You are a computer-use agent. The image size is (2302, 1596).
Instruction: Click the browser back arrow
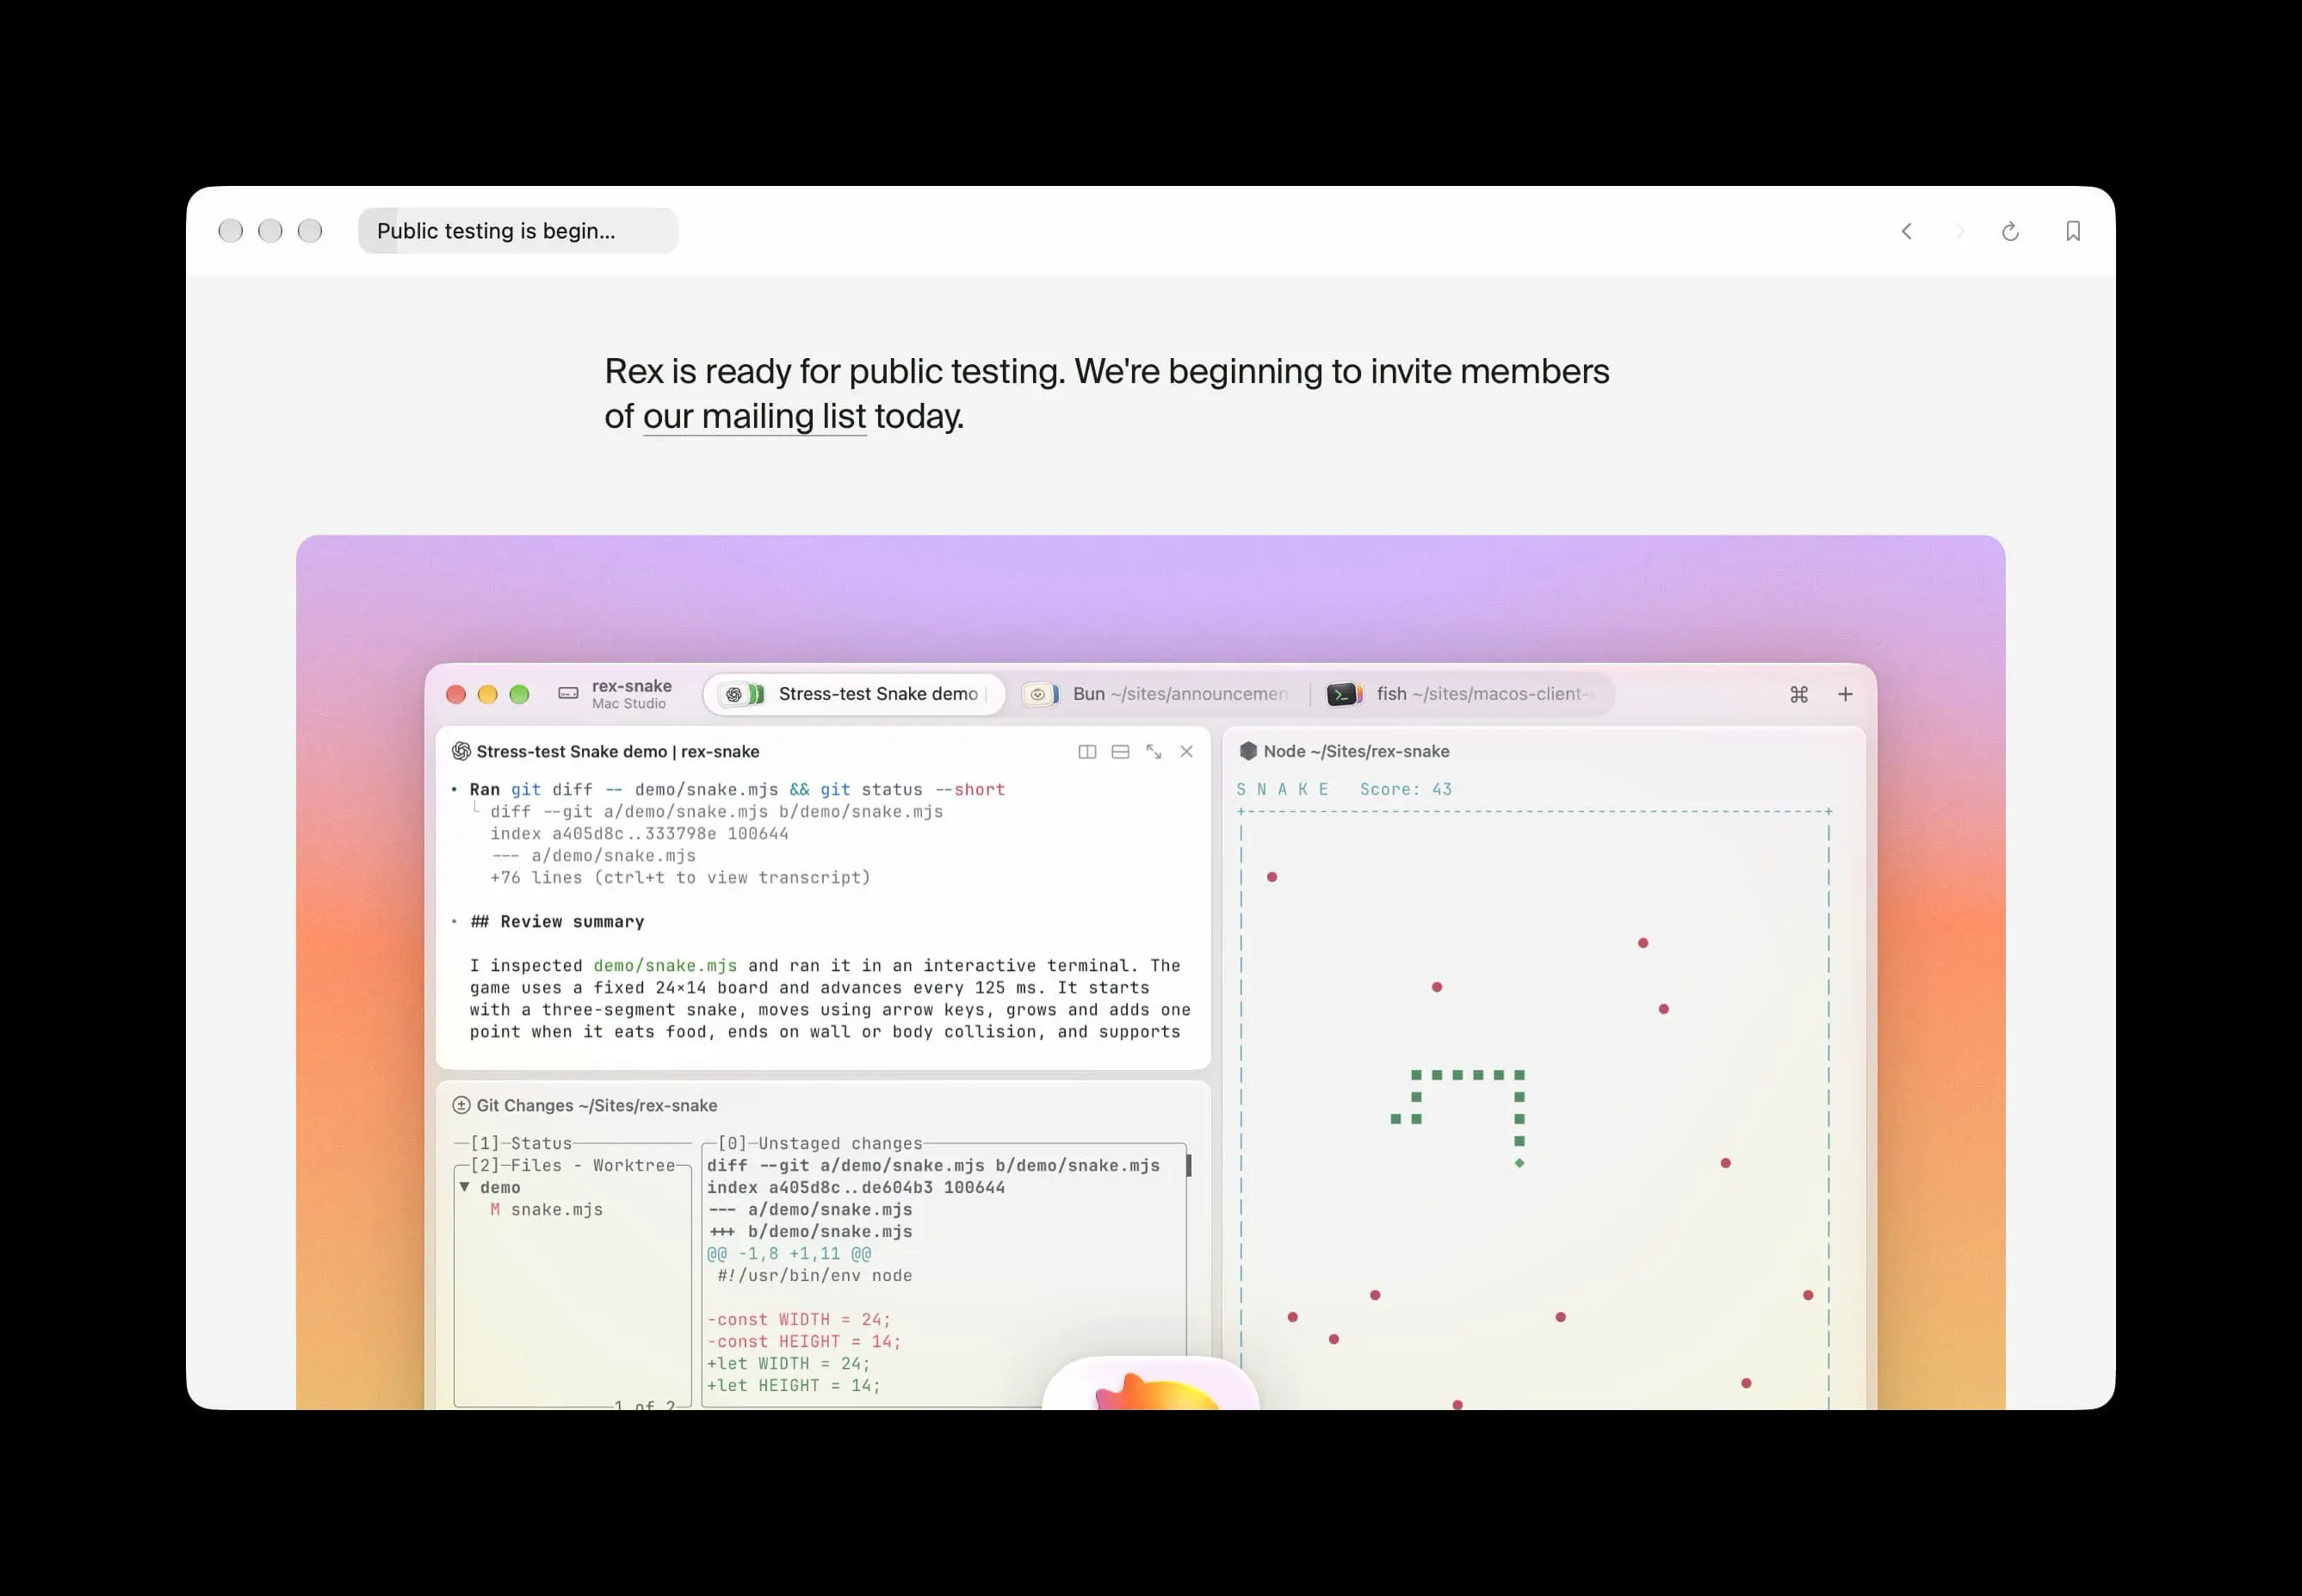1906,231
